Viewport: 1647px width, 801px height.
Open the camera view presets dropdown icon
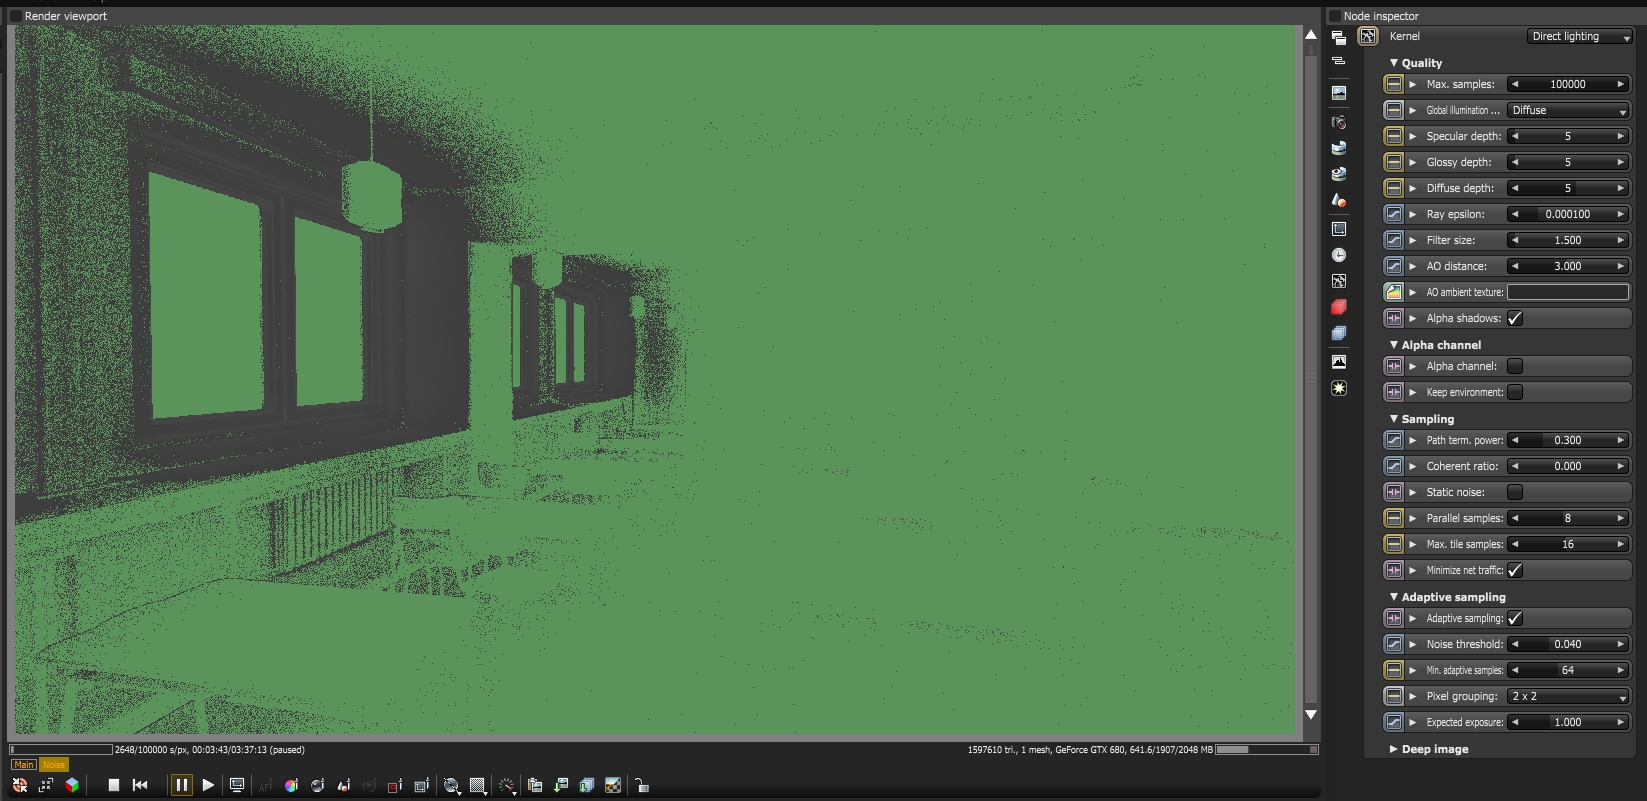click(452, 786)
